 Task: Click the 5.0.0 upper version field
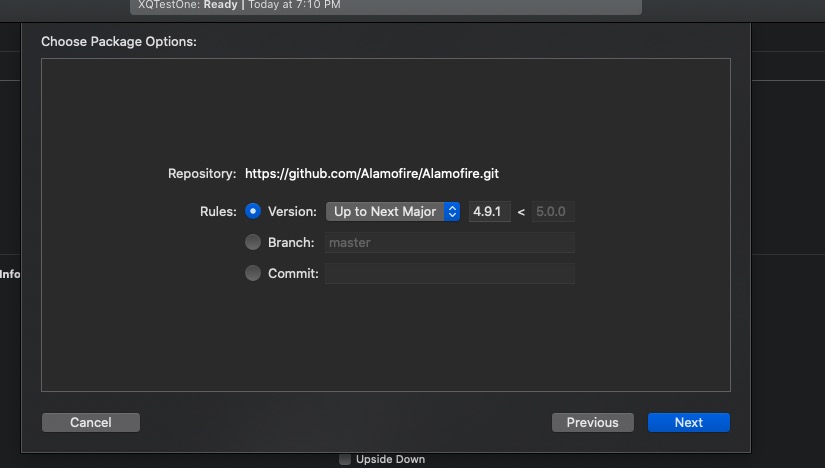553,211
